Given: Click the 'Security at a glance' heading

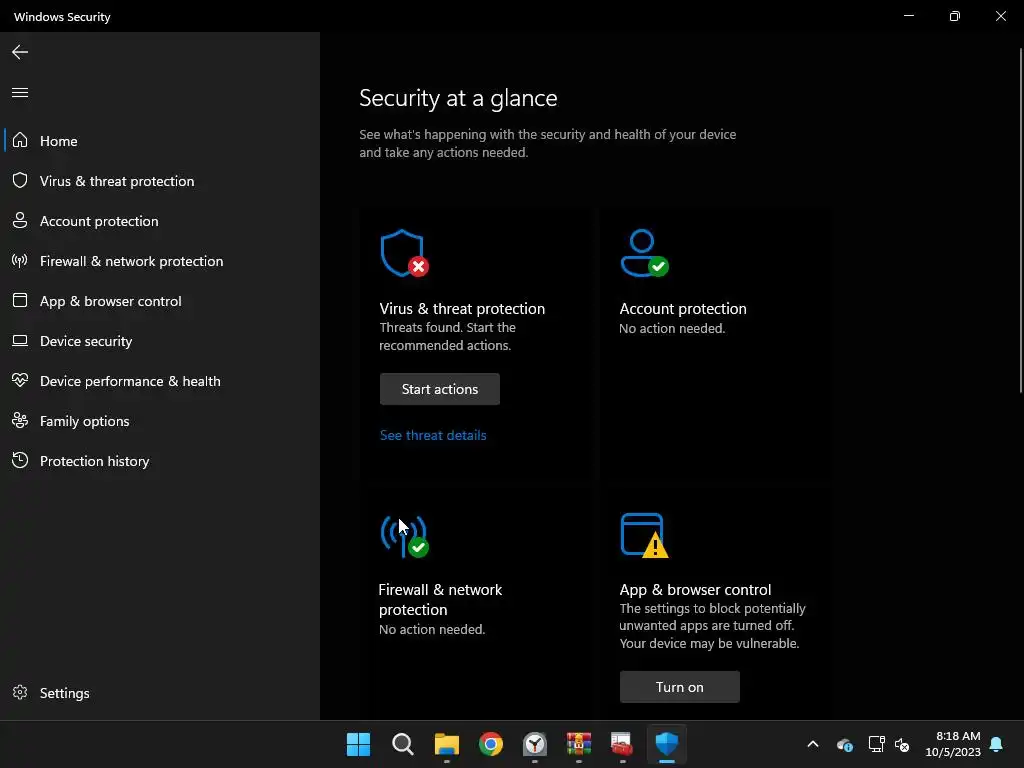Looking at the screenshot, I should [x=458, y=98].
